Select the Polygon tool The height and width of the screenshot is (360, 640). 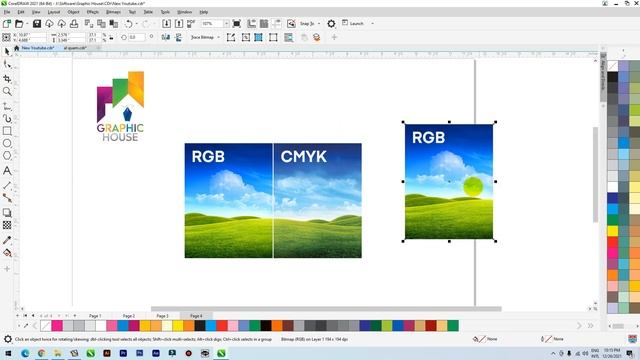[x=7, y=156]
